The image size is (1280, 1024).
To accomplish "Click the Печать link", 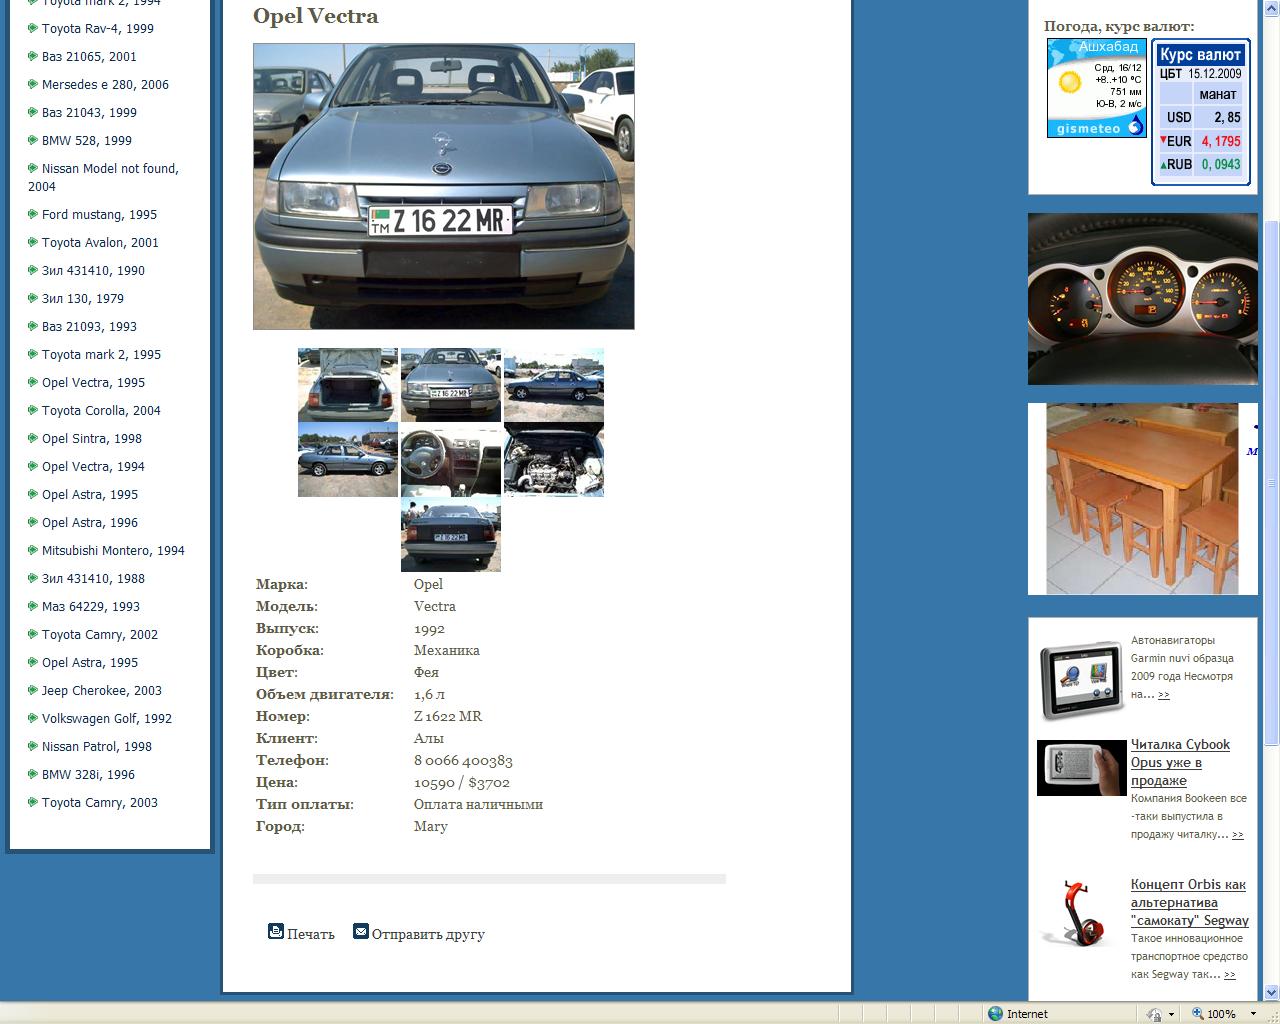I will point(311,934).
